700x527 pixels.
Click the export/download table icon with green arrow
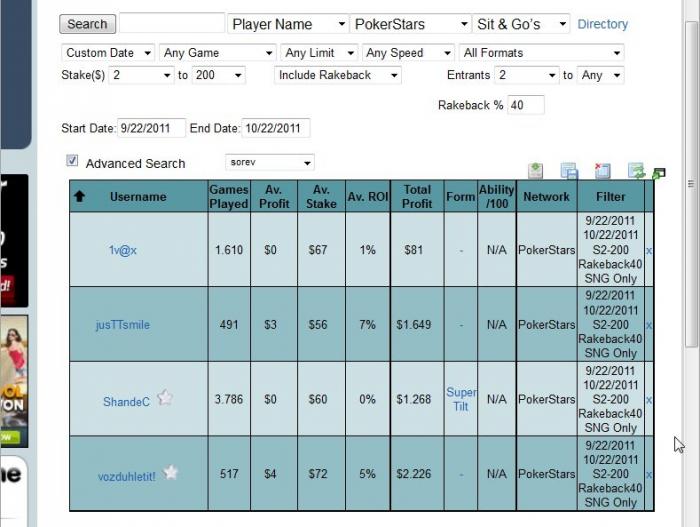(535, 171)
